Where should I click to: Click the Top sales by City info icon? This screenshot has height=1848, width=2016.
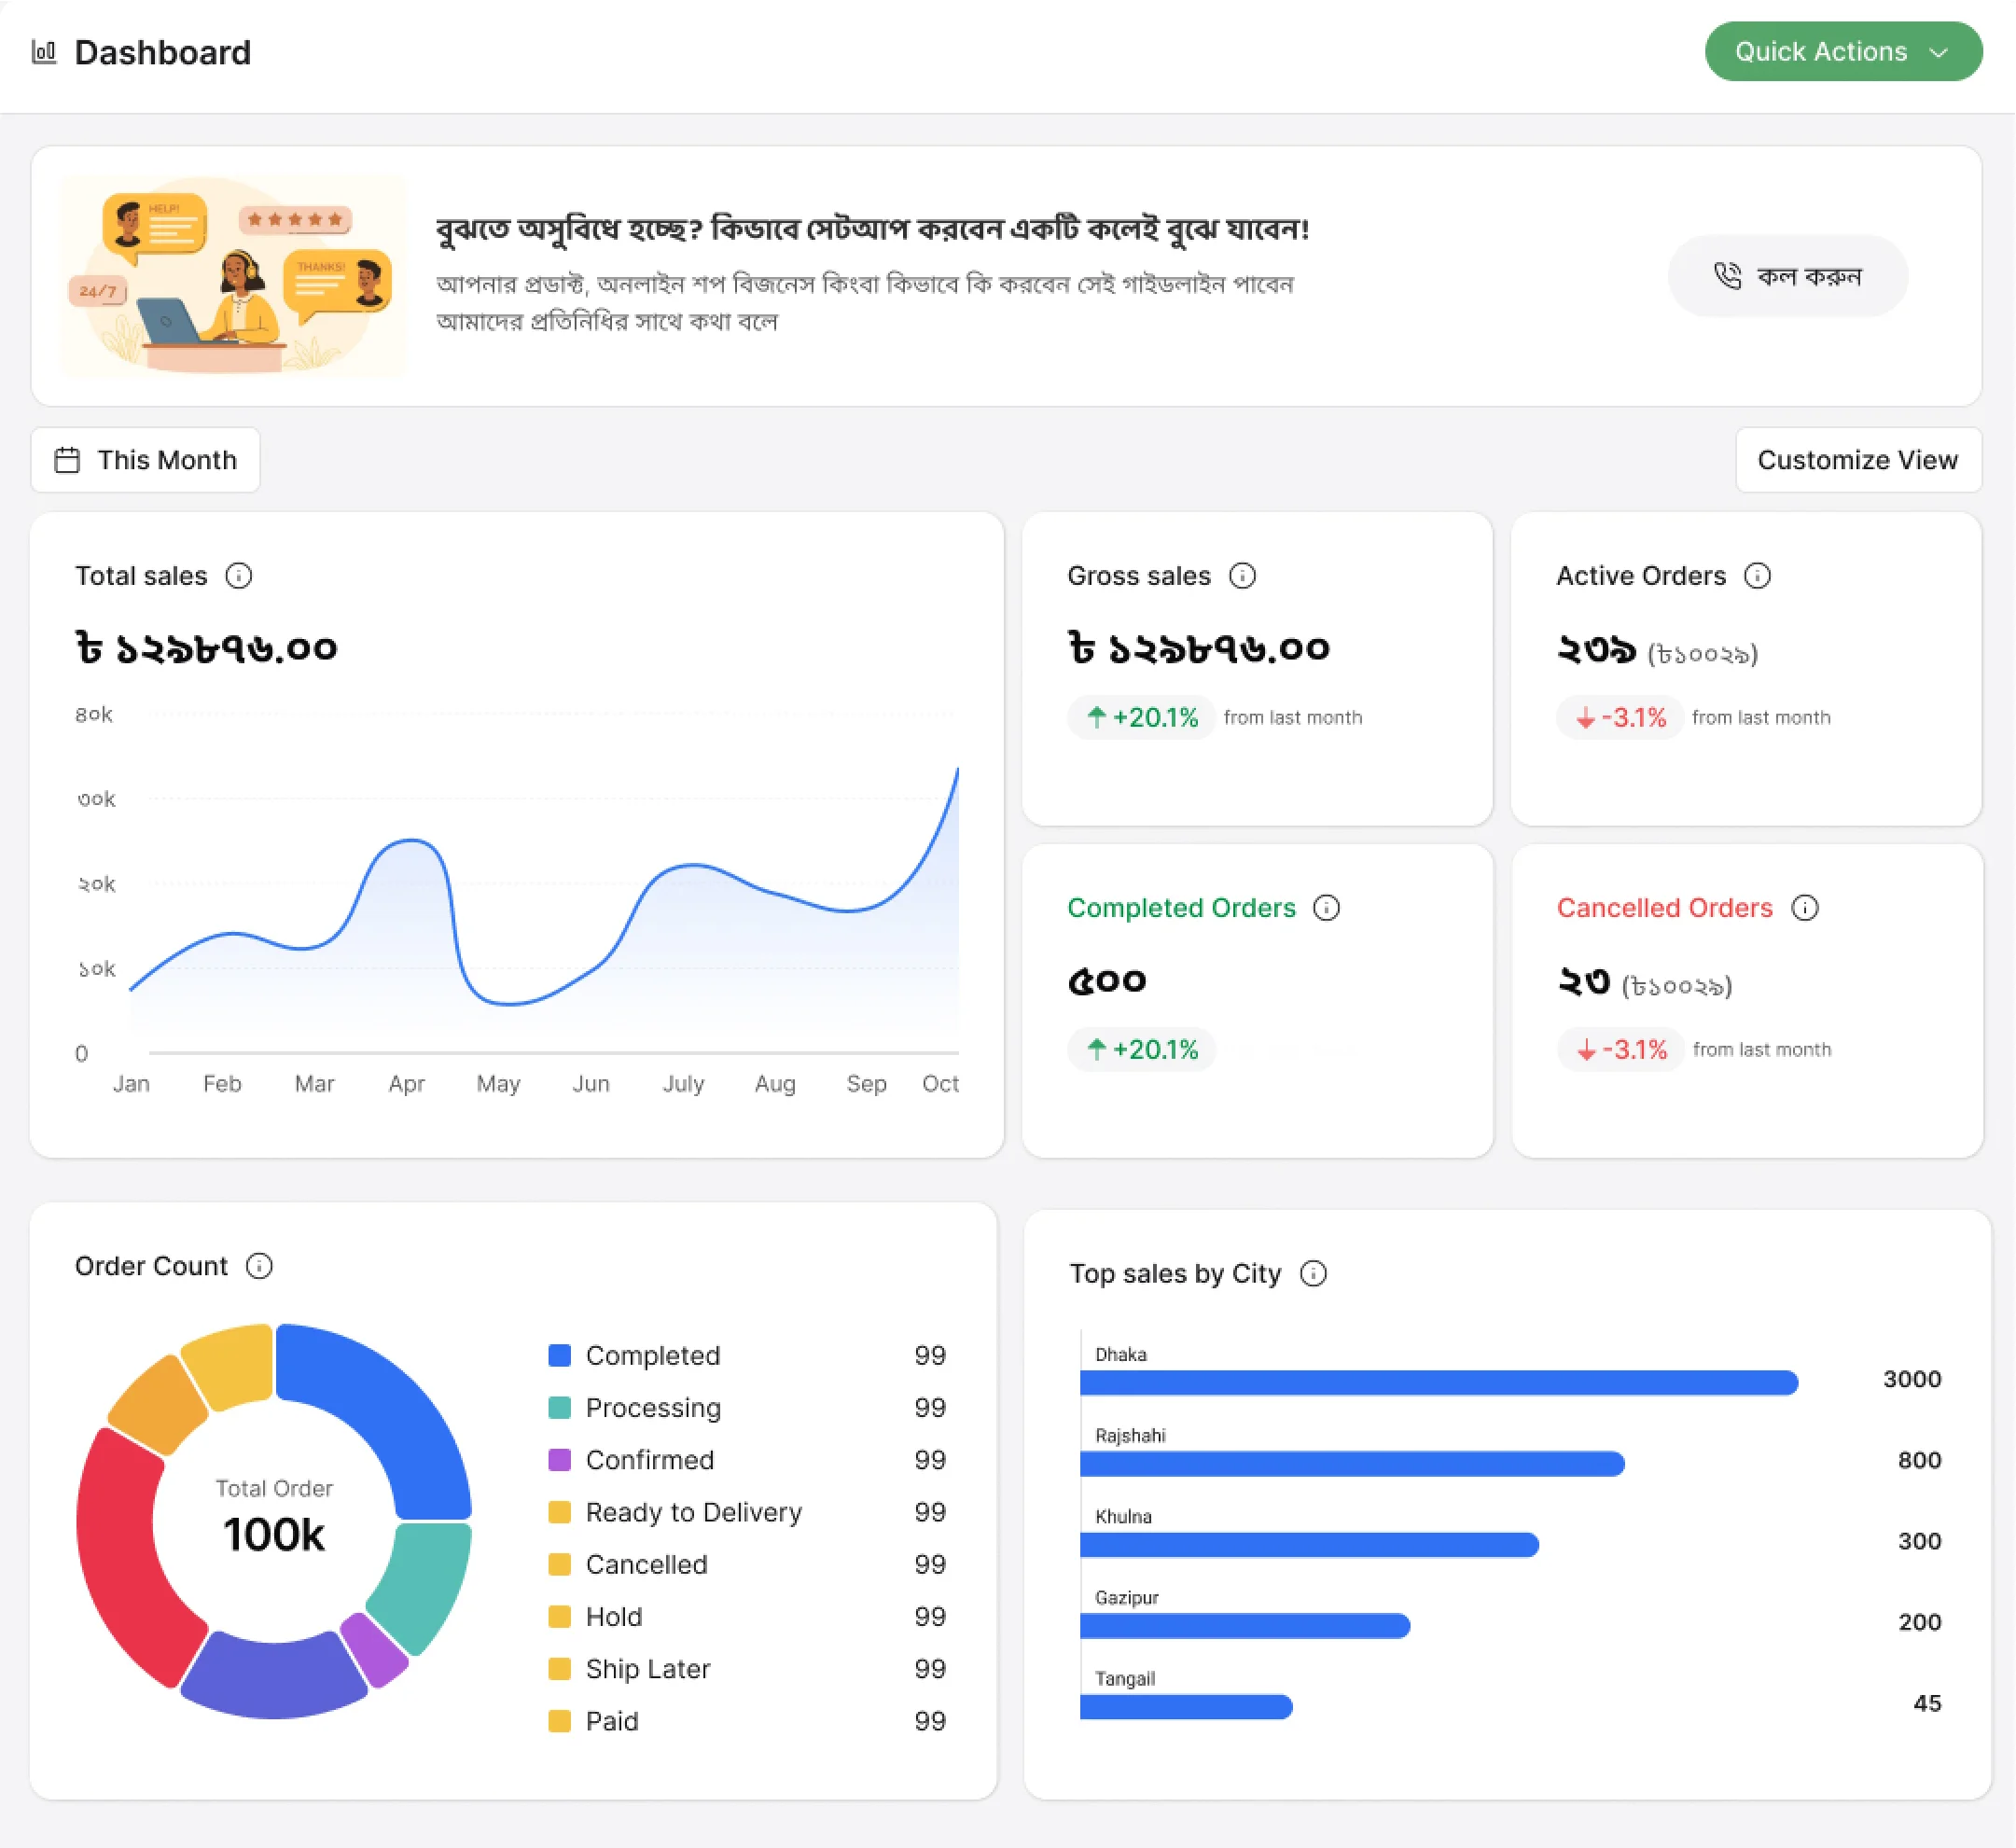[x=1313, y=1274]
